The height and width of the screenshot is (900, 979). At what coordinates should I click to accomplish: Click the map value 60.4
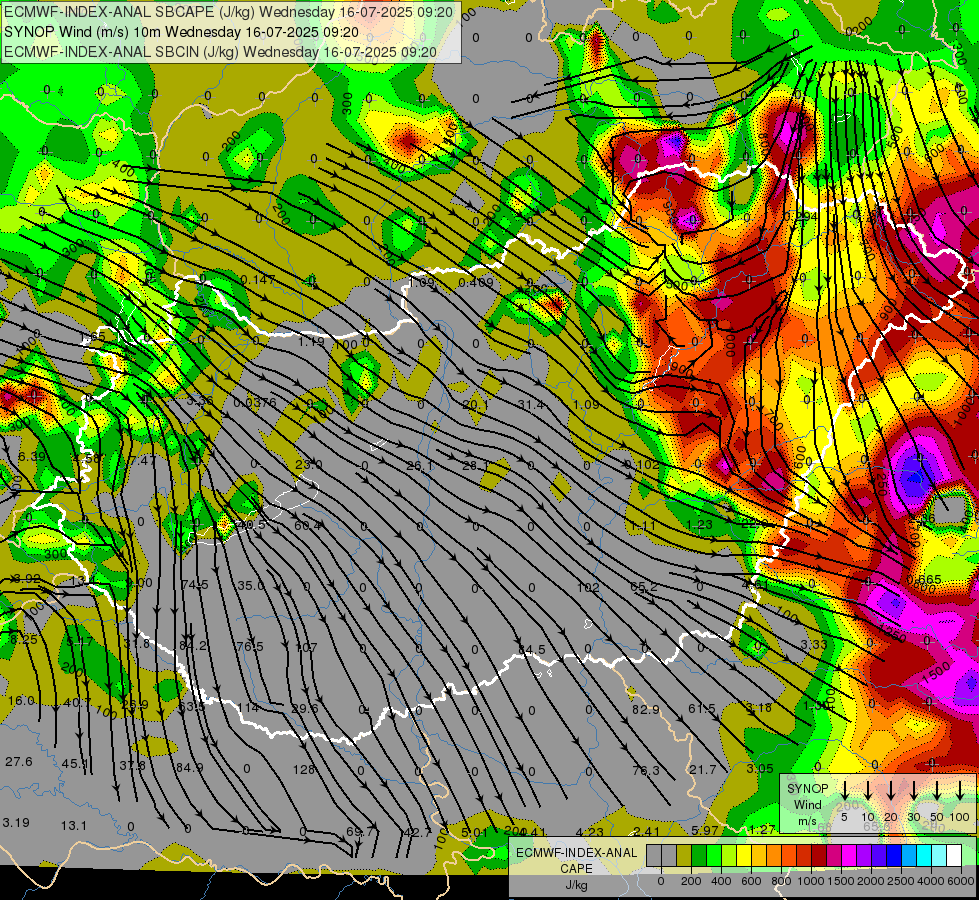click(308, 525)
